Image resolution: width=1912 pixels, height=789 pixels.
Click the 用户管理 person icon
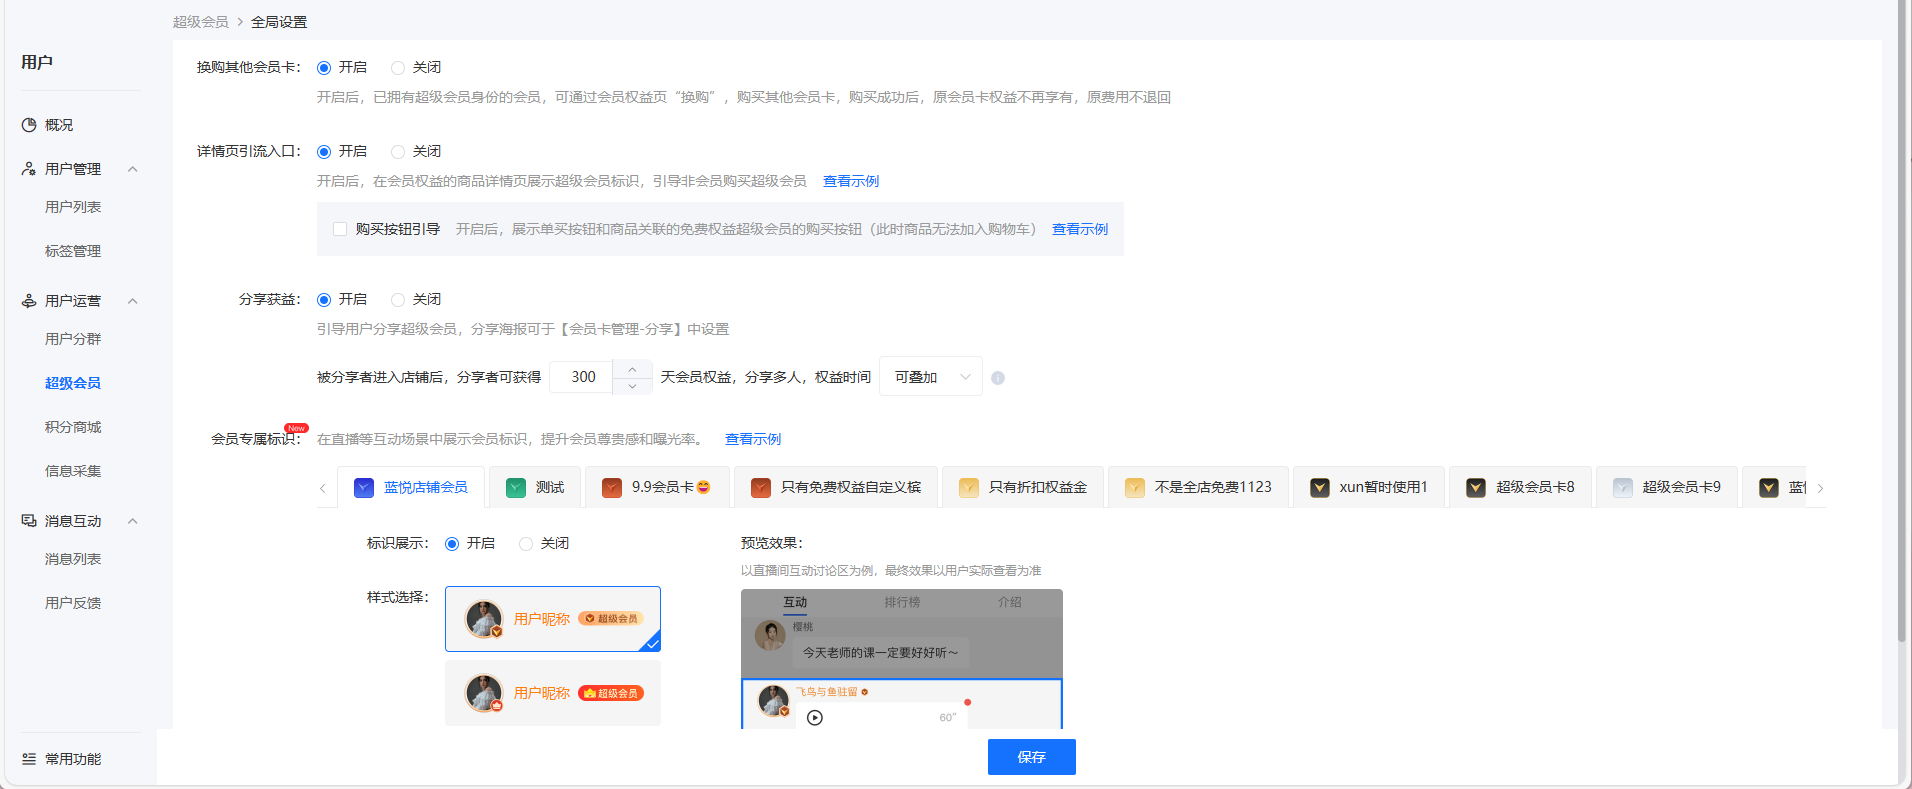coord(29,169)
